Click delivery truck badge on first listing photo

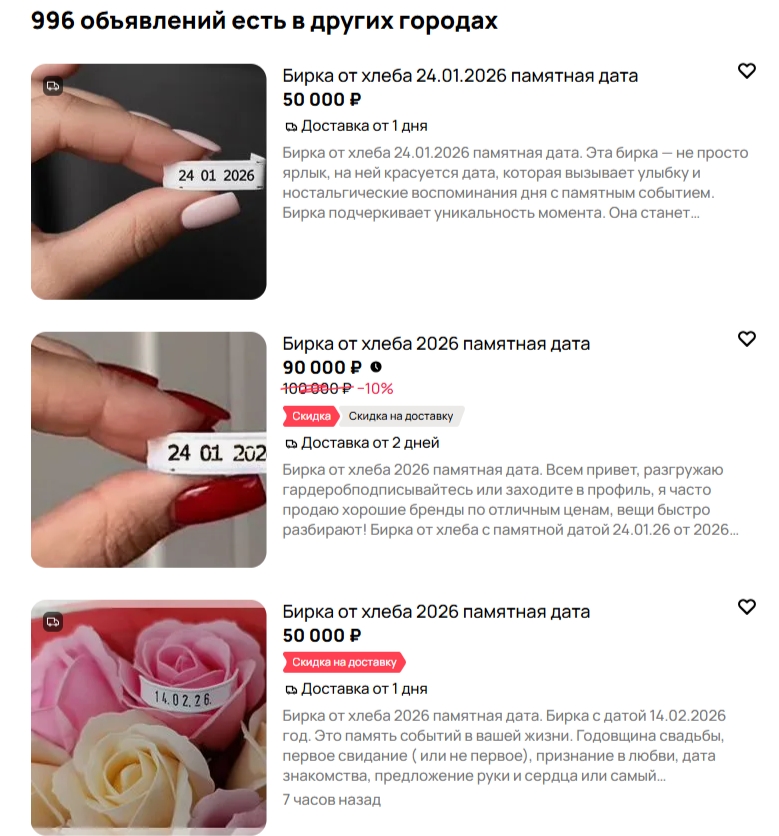(x=53, y=86)
